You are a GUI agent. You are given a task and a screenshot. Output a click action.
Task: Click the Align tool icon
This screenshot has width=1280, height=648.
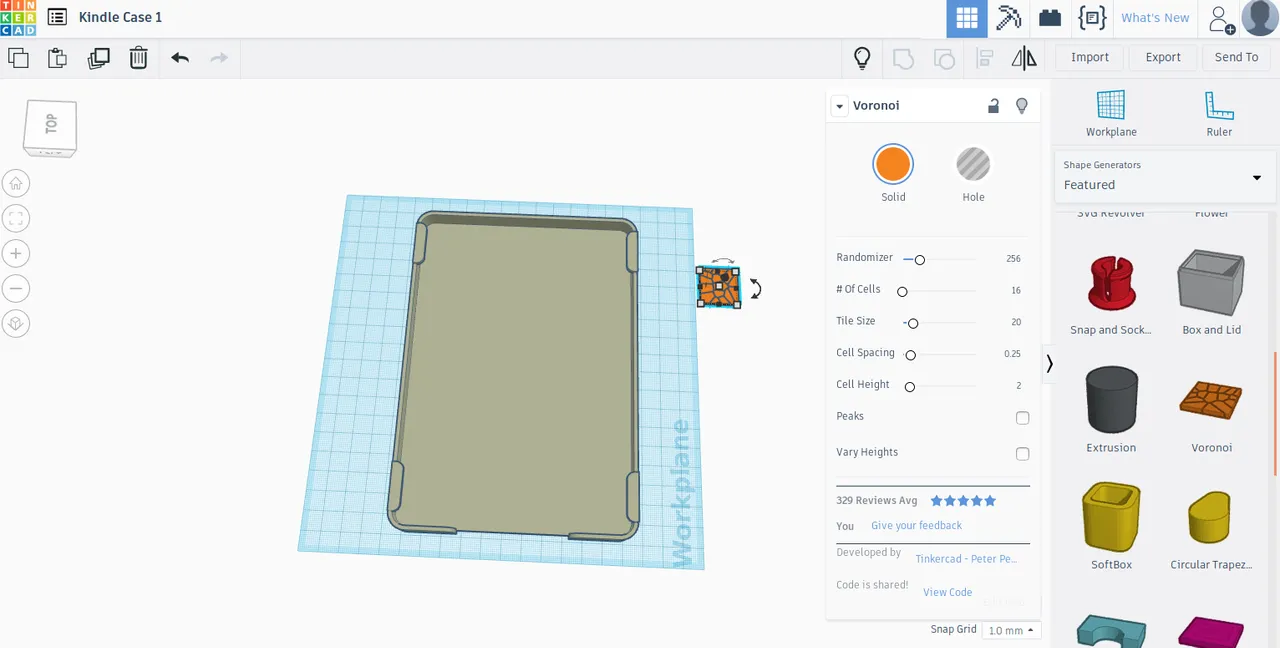pos(984,58)
